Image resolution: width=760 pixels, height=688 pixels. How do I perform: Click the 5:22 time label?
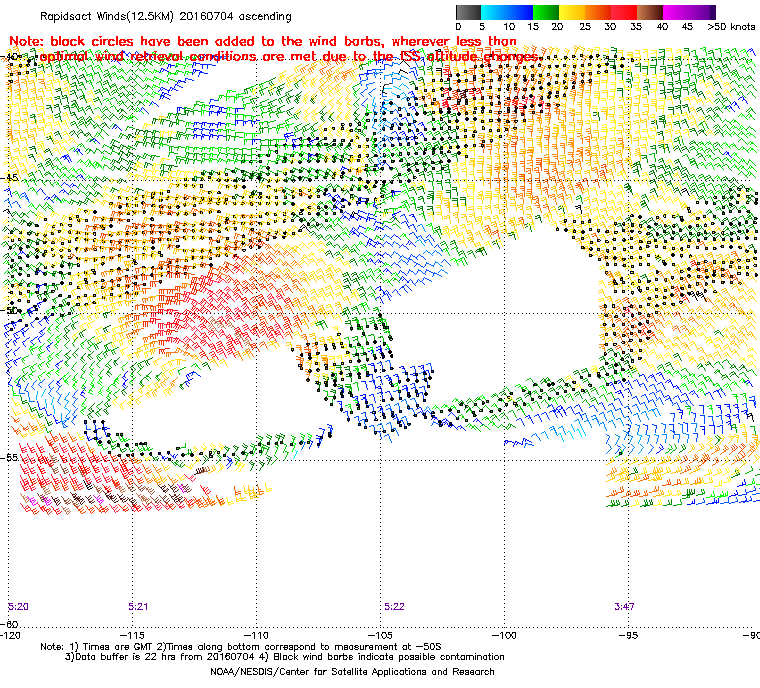pyautogui.click(x=394, y=607)
